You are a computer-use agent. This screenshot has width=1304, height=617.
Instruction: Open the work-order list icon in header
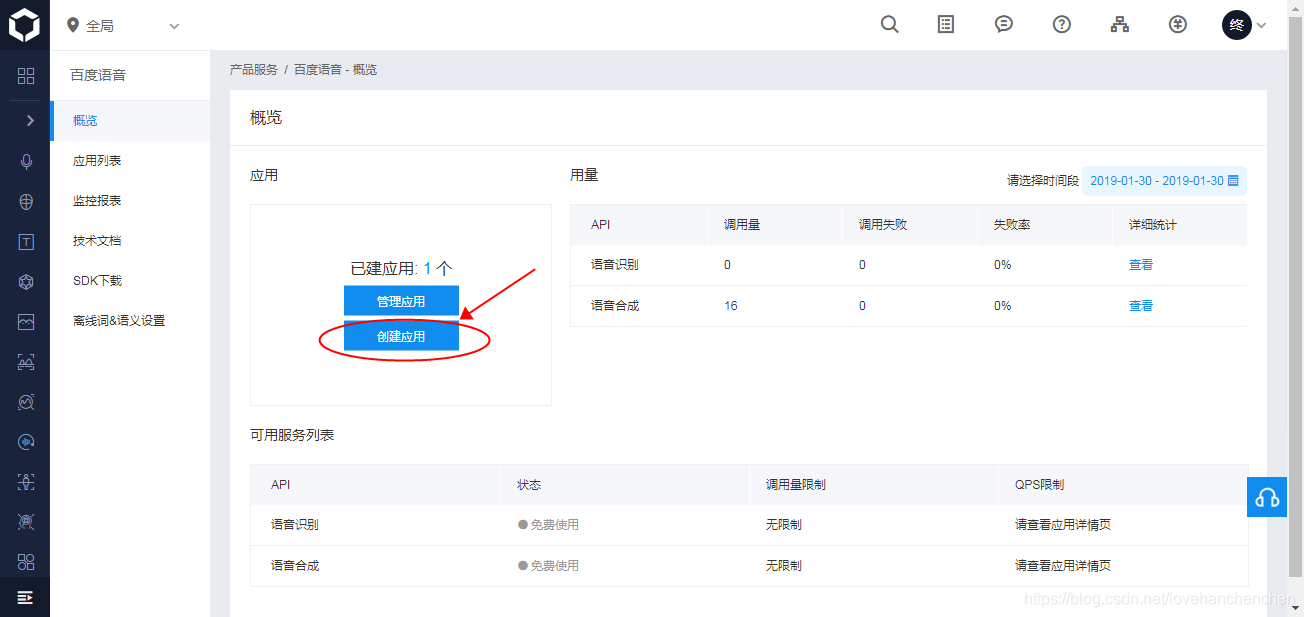point(946,25)
